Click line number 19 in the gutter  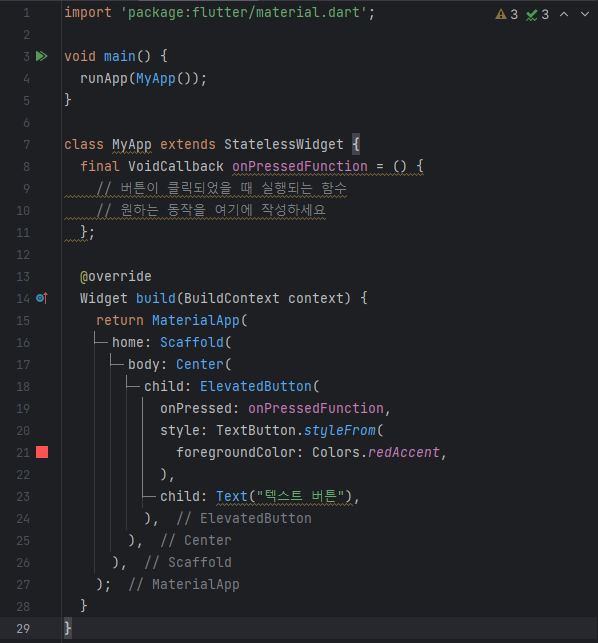(x=23, y=408)
